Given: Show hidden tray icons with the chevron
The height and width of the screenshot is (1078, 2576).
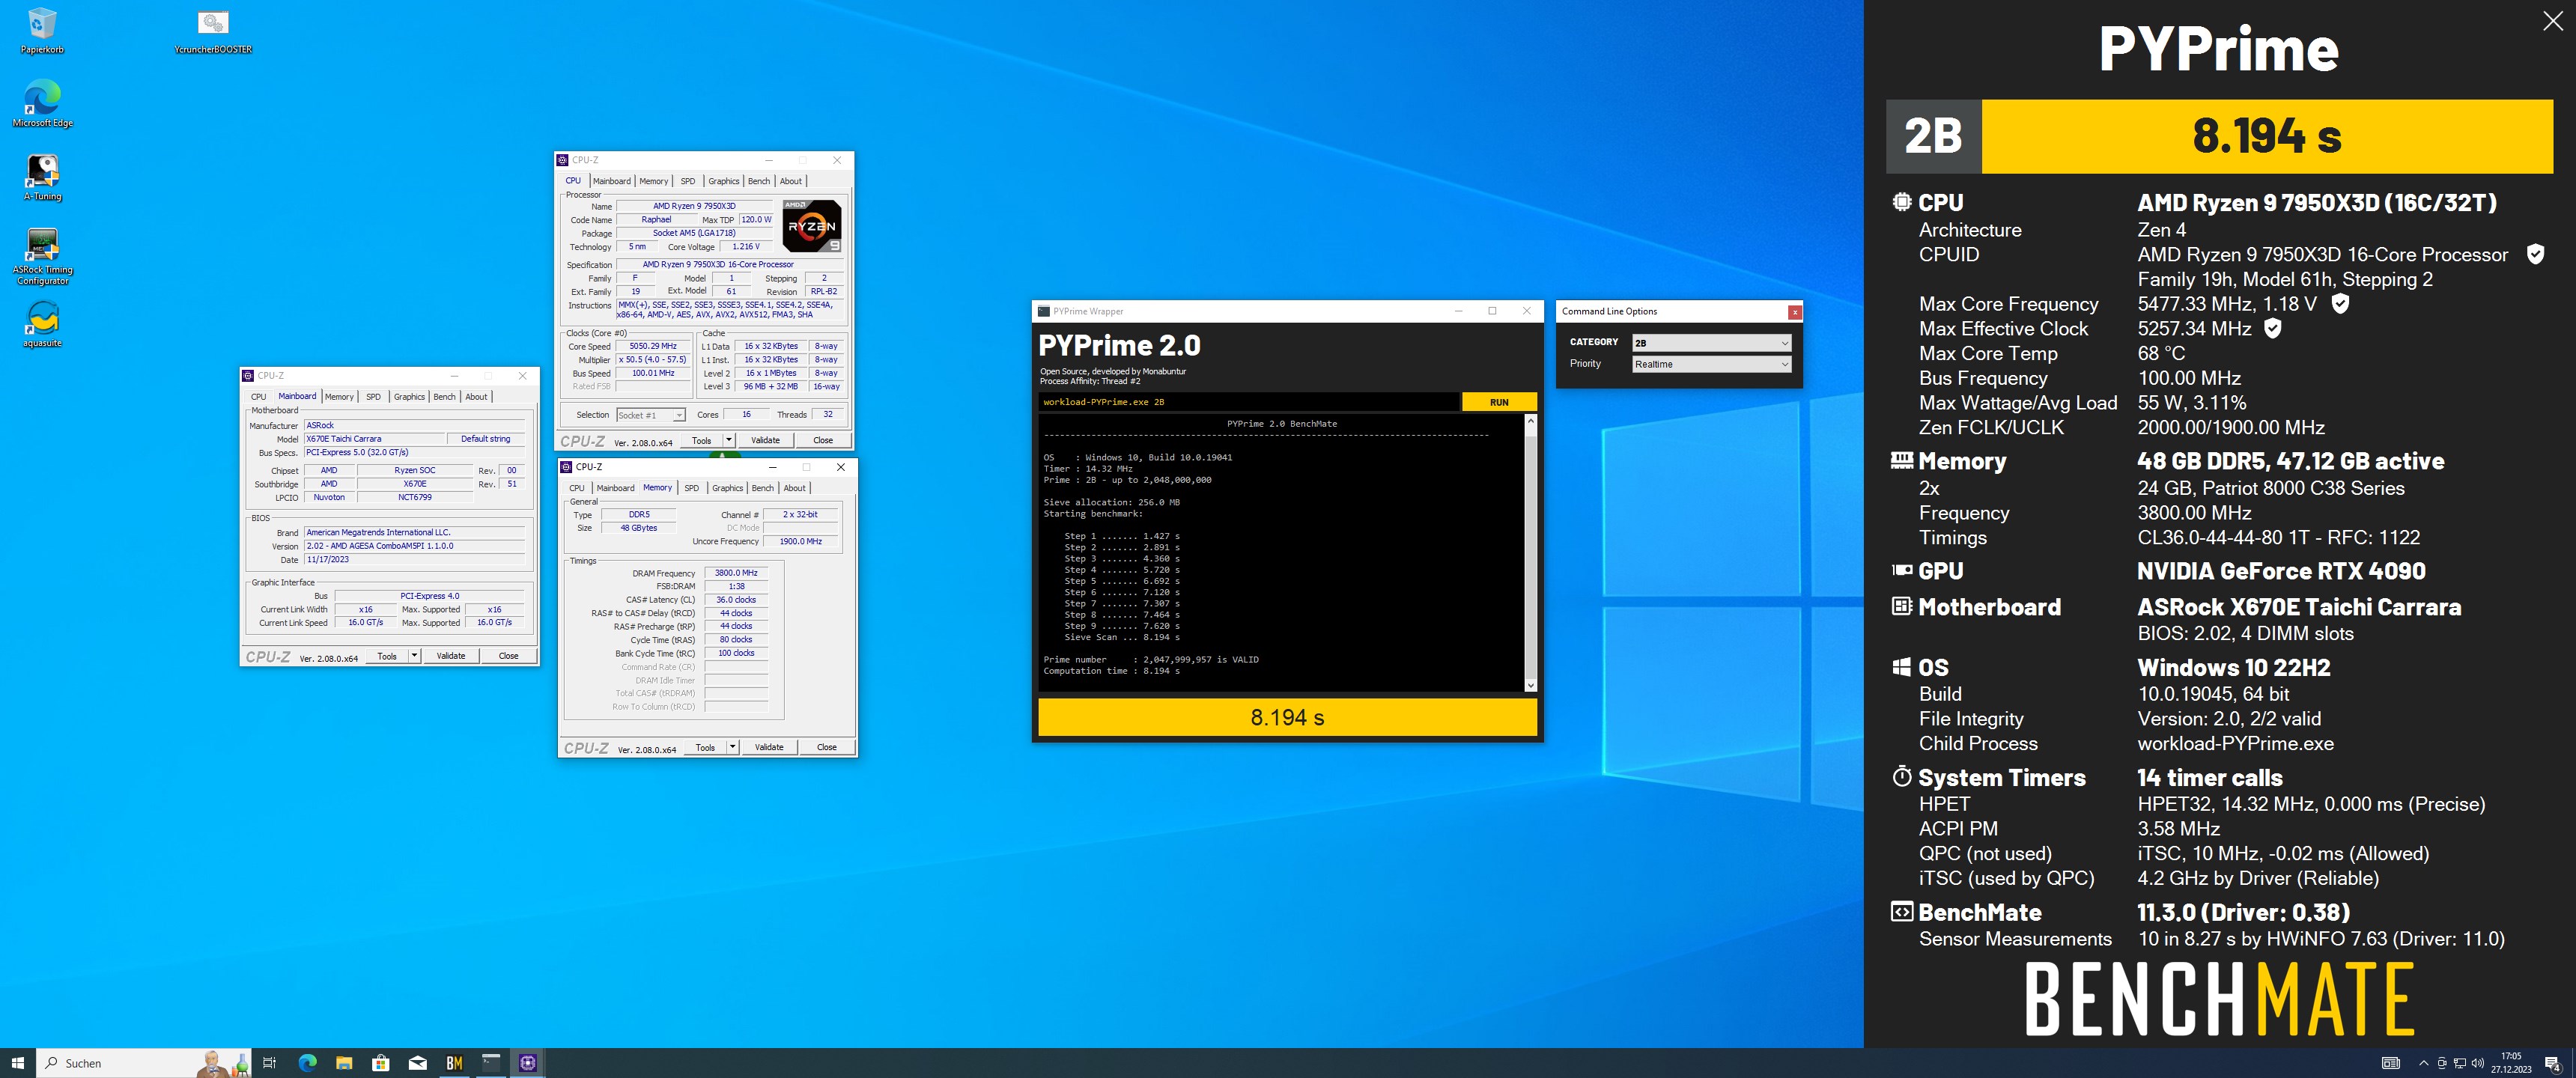Looking at the screenshot, I should [x=2423, y=1062].
